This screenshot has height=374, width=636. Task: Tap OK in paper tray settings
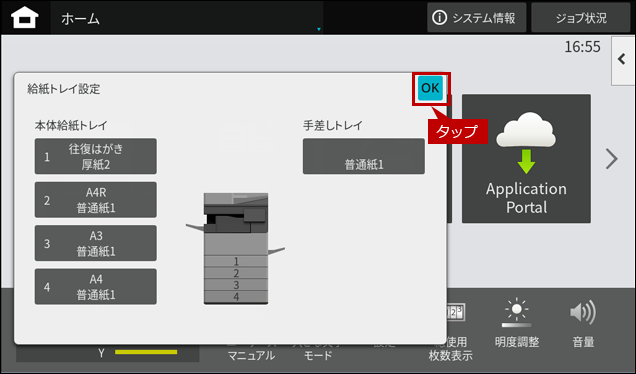(x=430, y=88)
